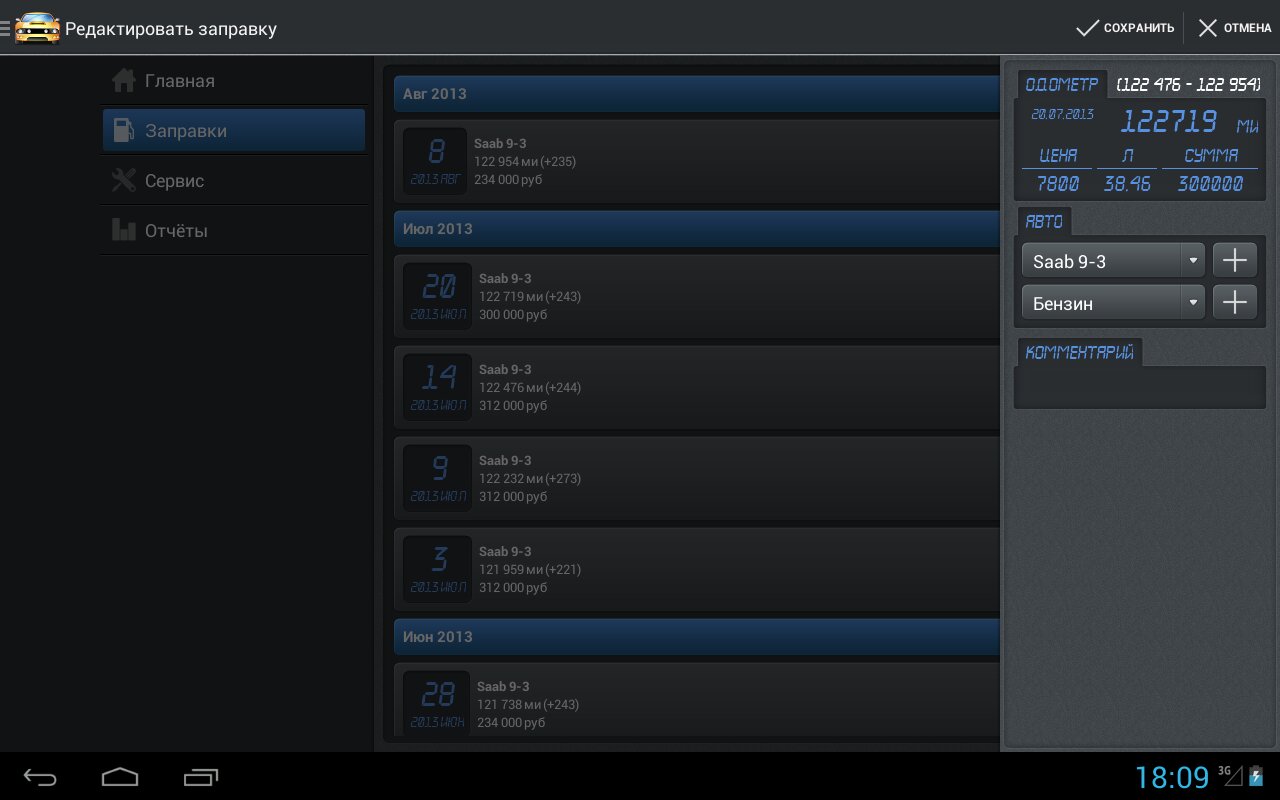Tap the Редактировать заправку title

(171, 29)
